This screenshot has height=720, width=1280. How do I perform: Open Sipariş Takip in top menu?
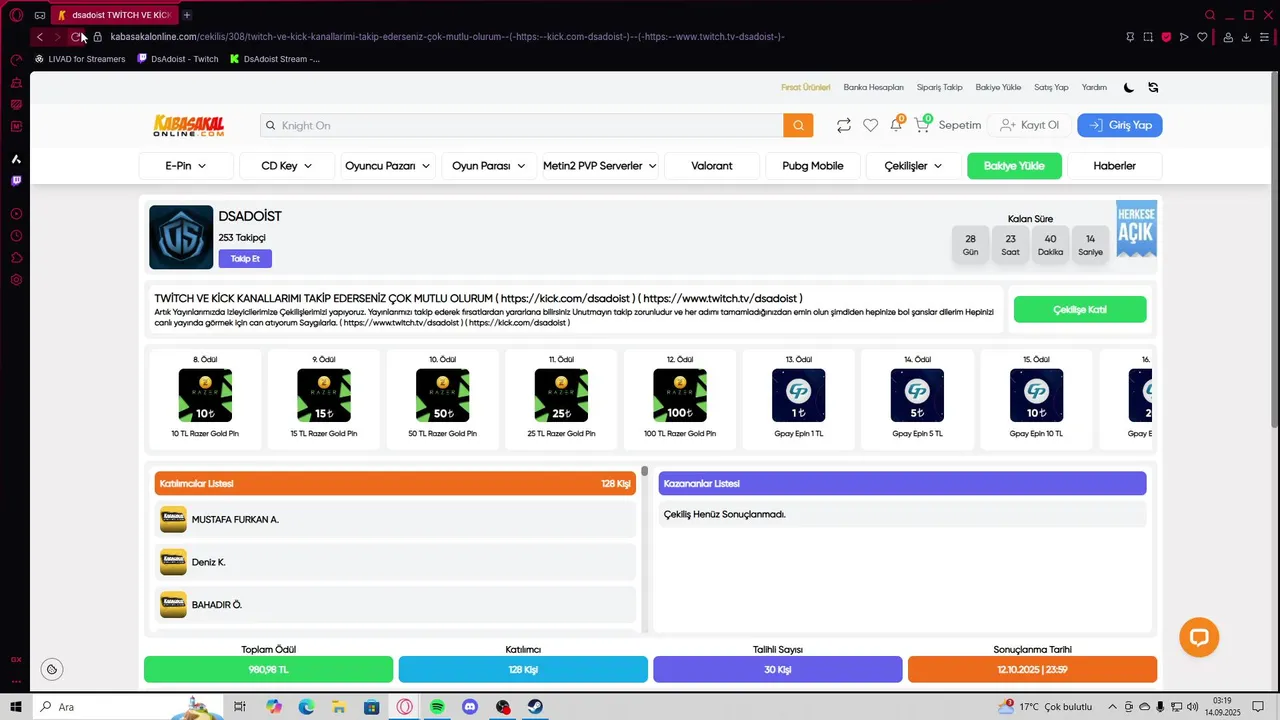940,87
